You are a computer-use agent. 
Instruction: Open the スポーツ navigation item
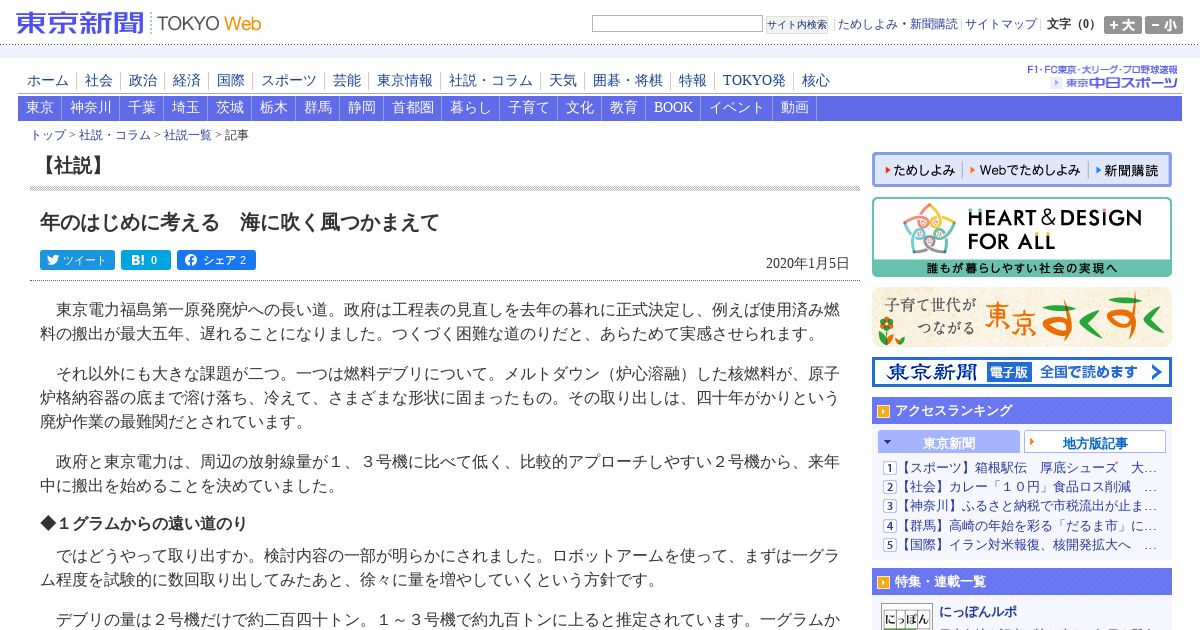pos(289,80)
